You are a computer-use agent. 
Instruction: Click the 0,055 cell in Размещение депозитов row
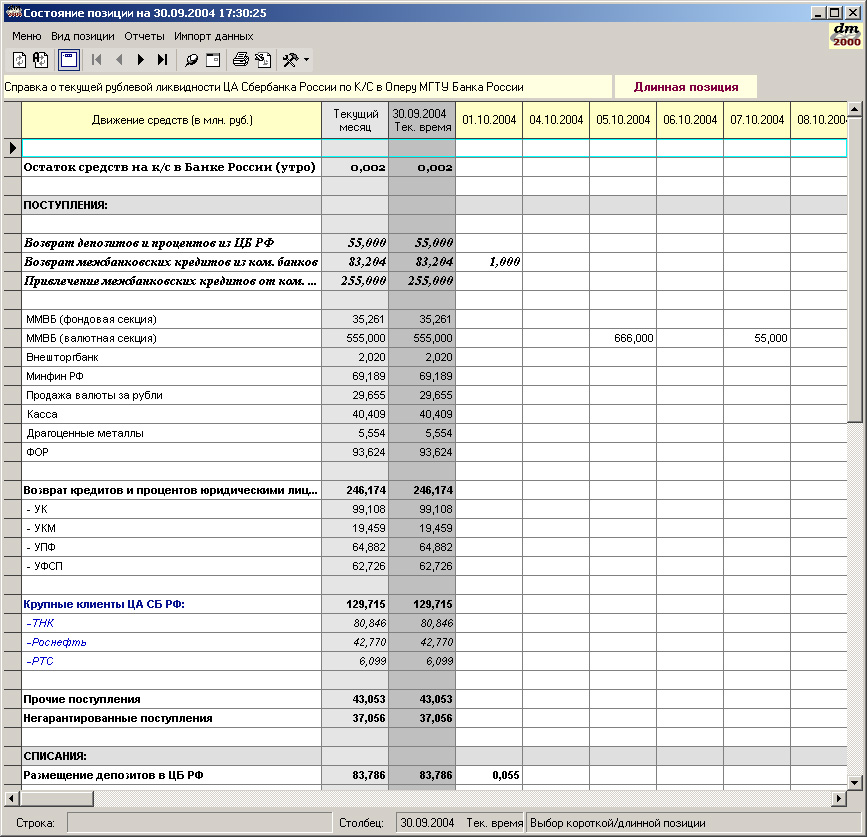pos(489,775)
